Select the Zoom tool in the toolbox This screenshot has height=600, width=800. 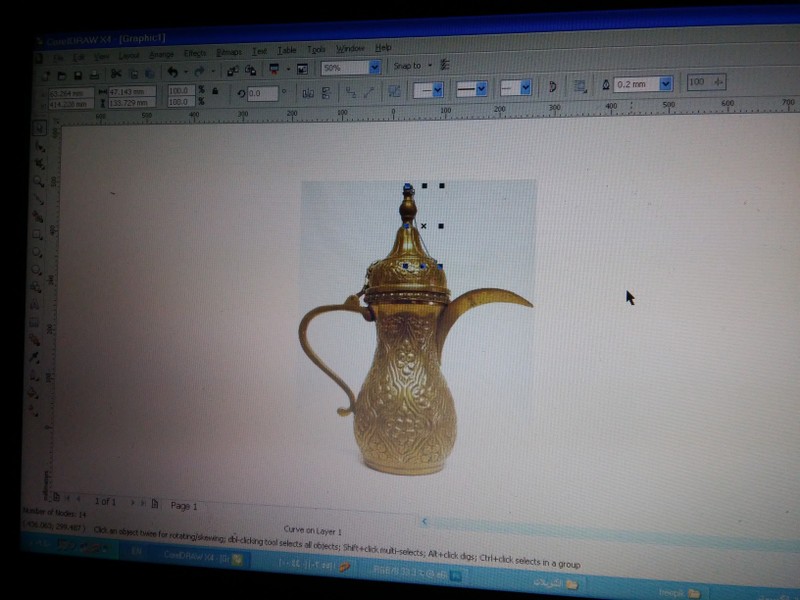point(38,182)
